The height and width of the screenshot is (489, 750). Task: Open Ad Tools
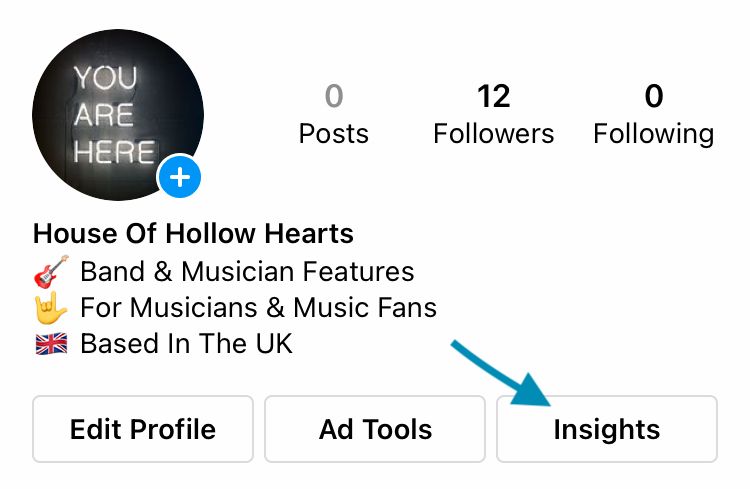[375, 429]
